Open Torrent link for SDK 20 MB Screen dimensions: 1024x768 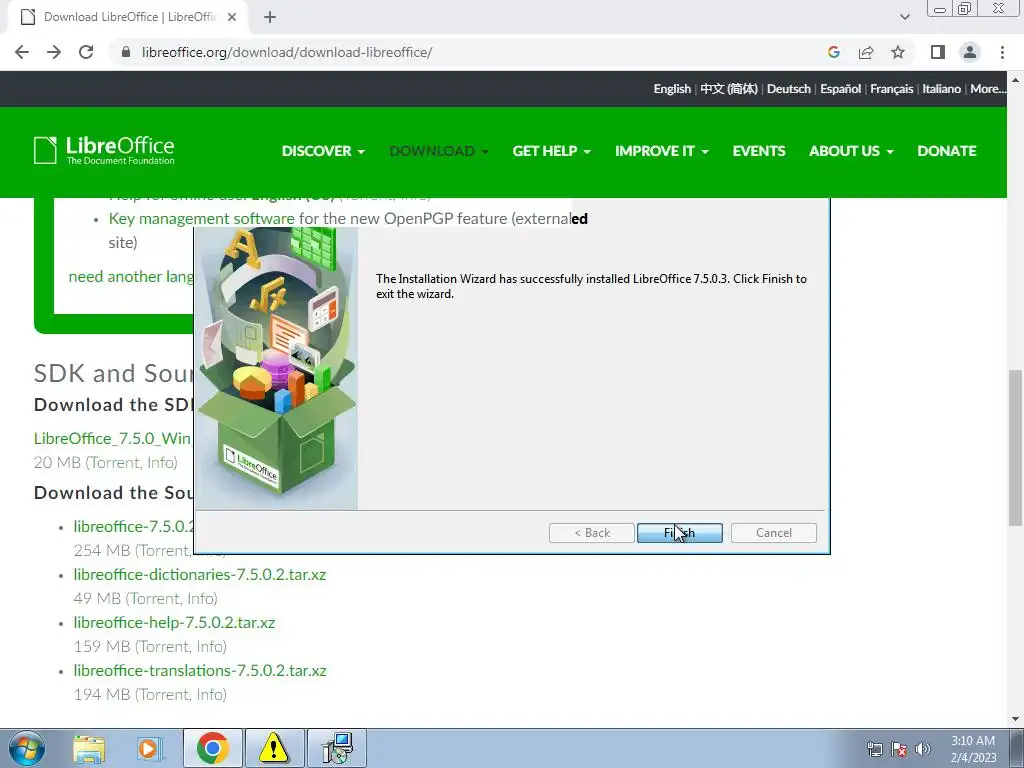tap(116, 463)
